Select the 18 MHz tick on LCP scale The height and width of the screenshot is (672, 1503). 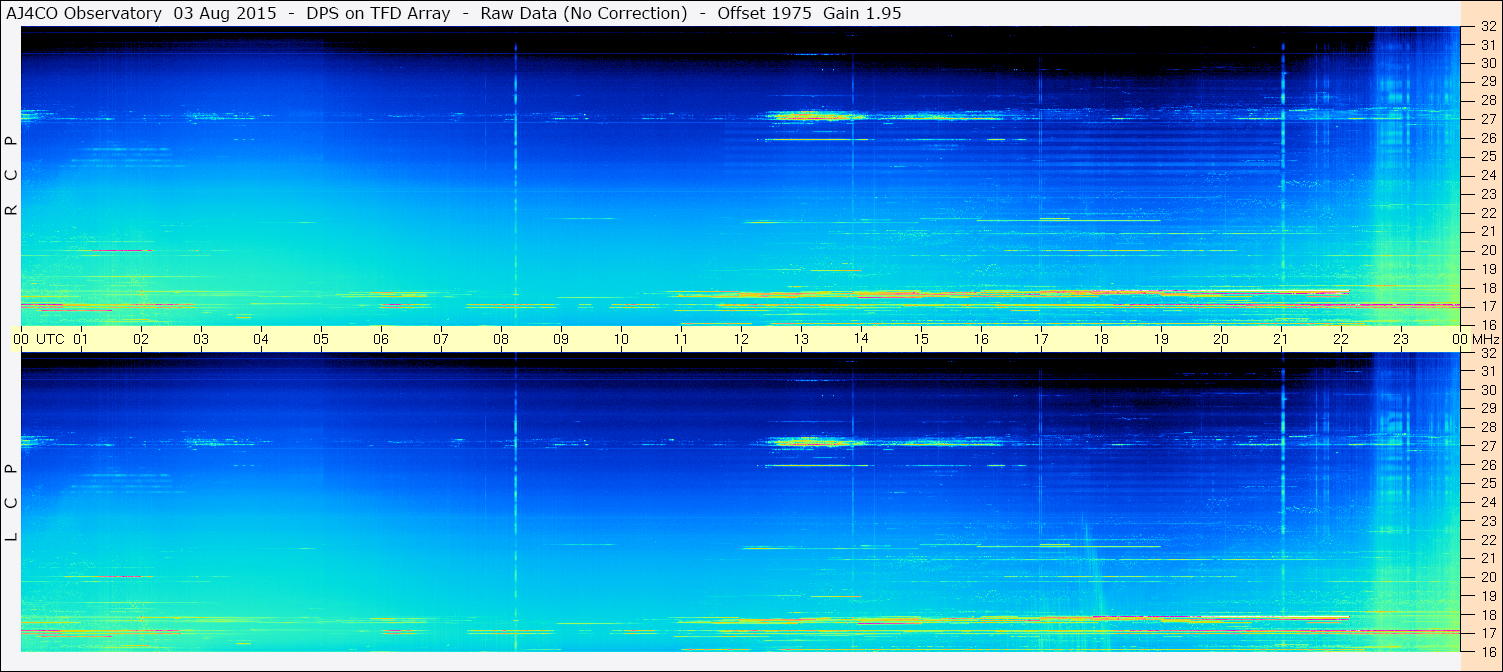(1487, 615)
